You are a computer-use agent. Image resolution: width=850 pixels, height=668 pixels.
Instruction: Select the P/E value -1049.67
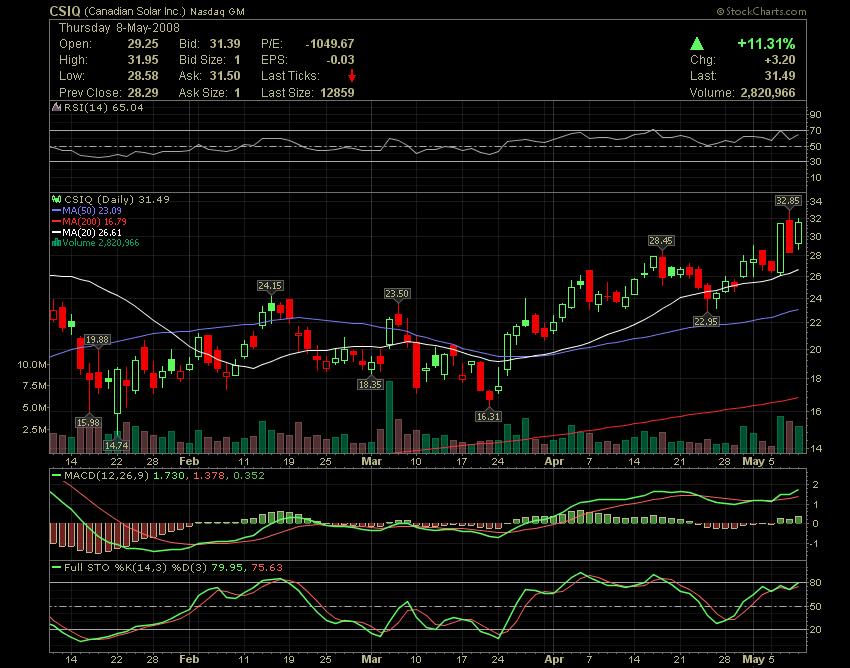pyautogui.click(x=330, y=44)
